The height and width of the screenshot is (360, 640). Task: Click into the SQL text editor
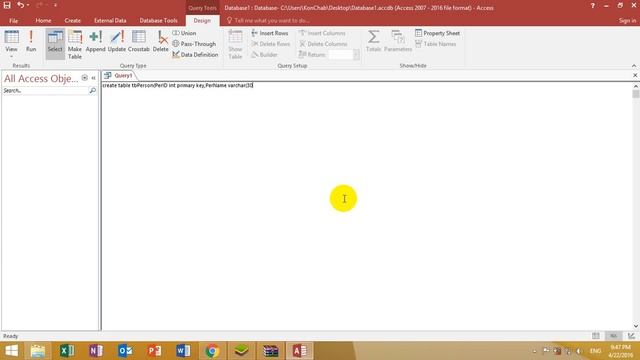(367, 206)
